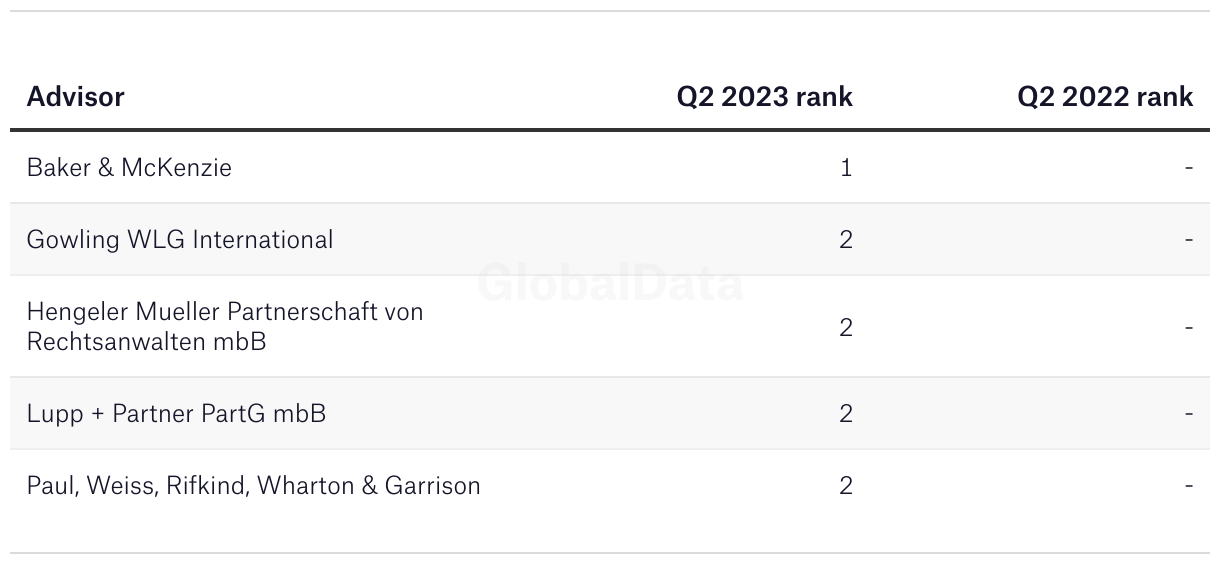
Task: Click the GlobalData watermark in the table
Action: click(610, 283)
